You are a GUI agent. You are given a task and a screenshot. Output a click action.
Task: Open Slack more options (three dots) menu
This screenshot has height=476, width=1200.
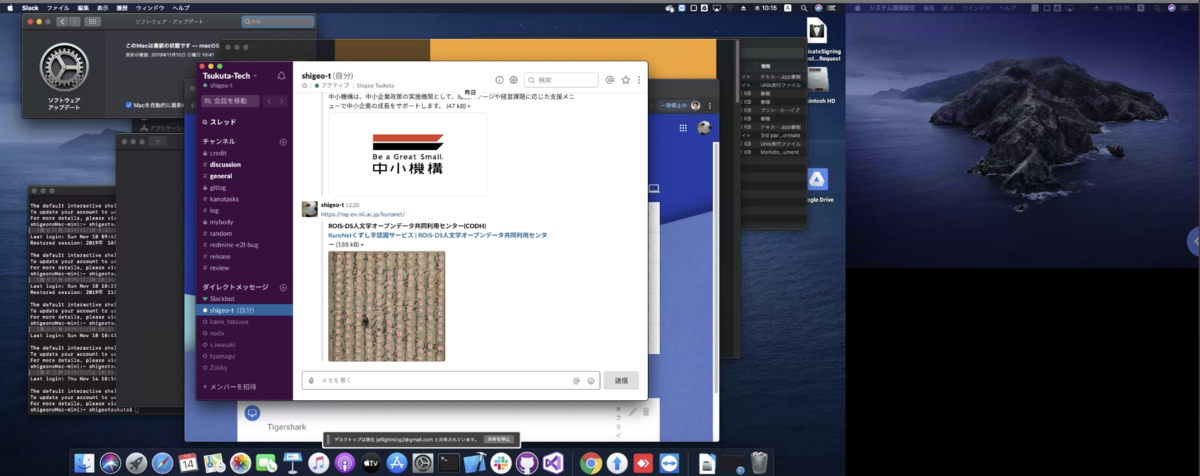[639, 80]
